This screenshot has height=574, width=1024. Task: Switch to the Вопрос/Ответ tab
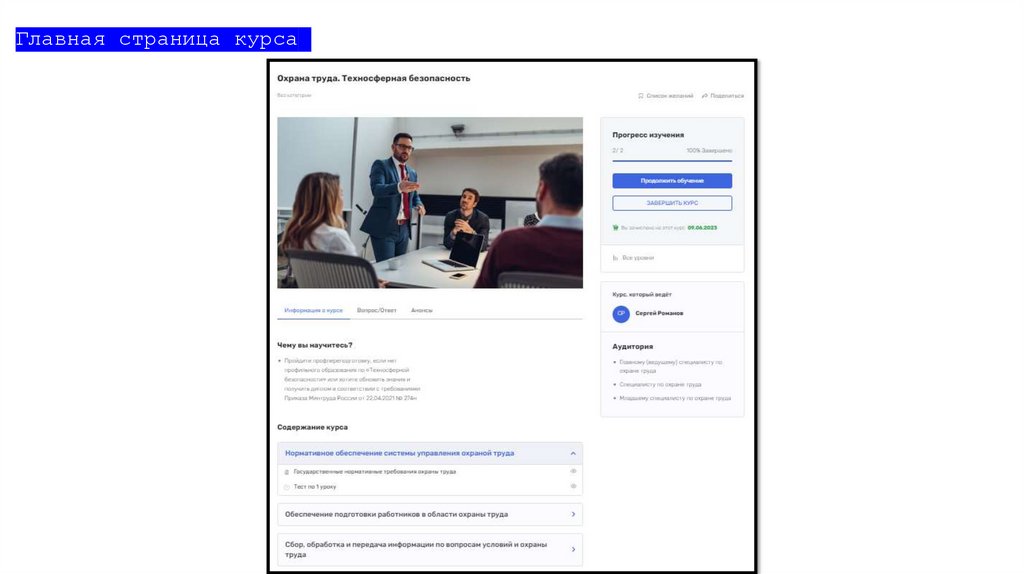(377, 311)
